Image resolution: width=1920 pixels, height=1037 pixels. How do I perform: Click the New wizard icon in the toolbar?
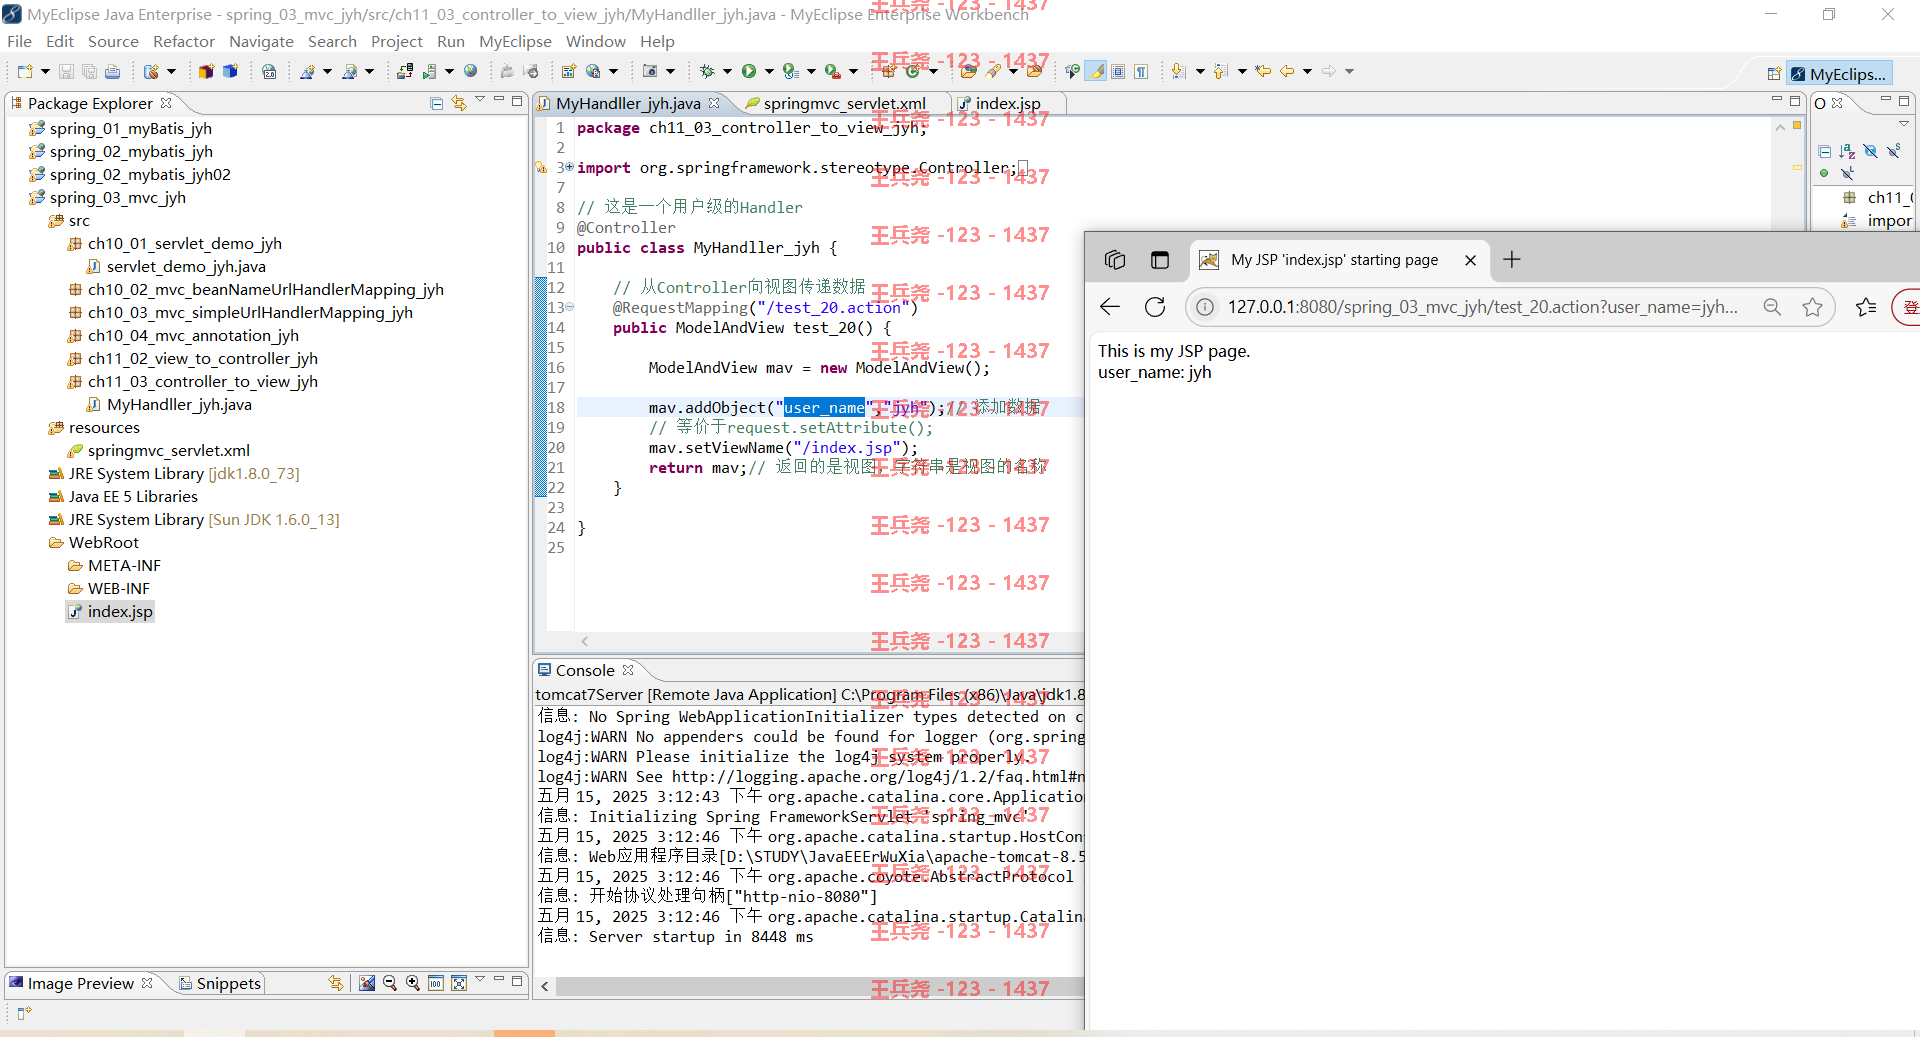click(25, 71)
